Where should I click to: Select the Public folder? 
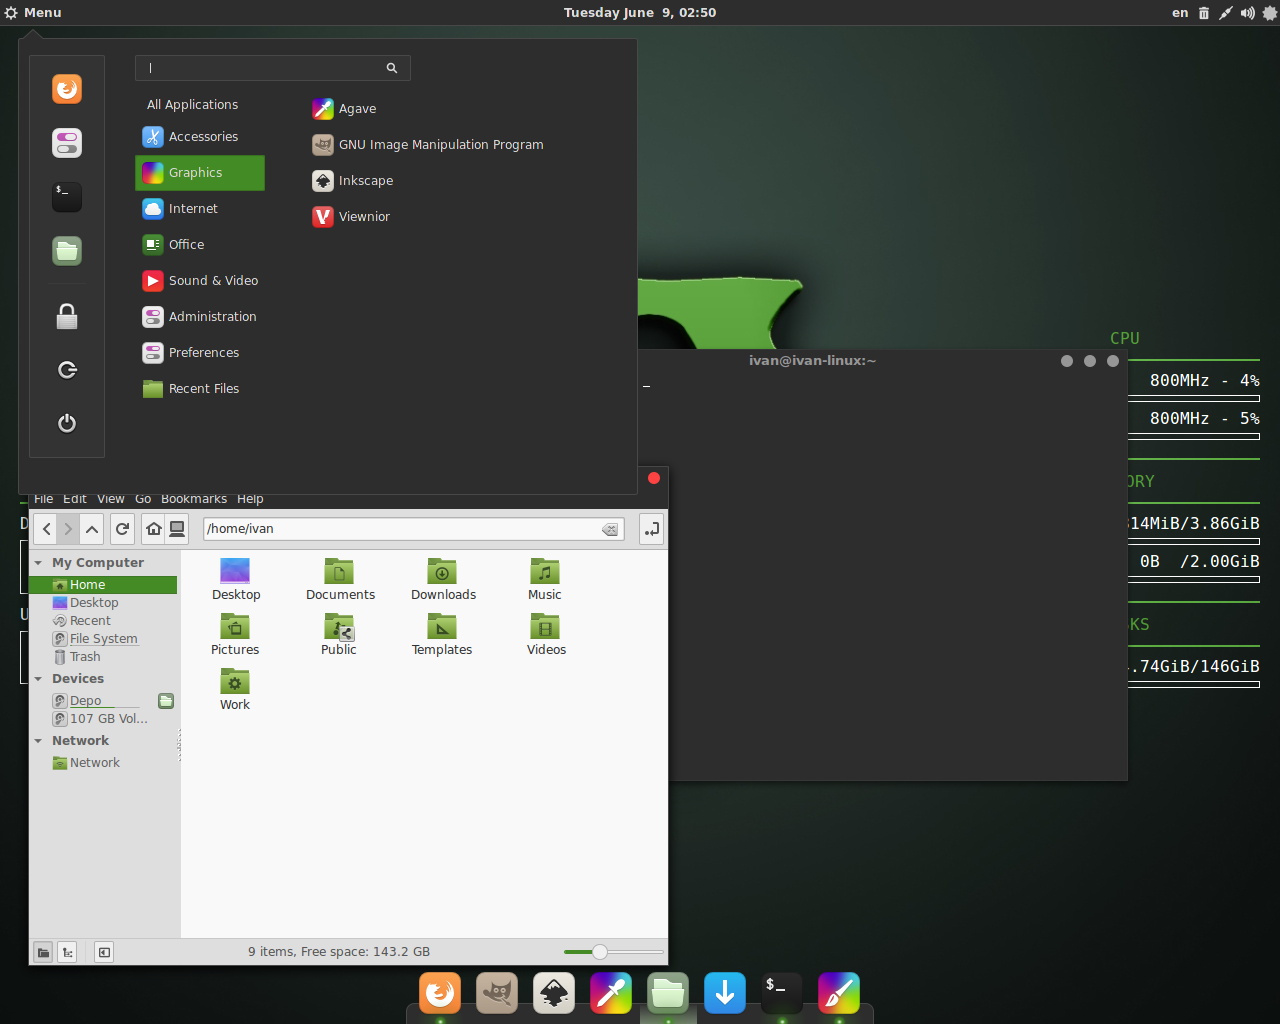339,635
